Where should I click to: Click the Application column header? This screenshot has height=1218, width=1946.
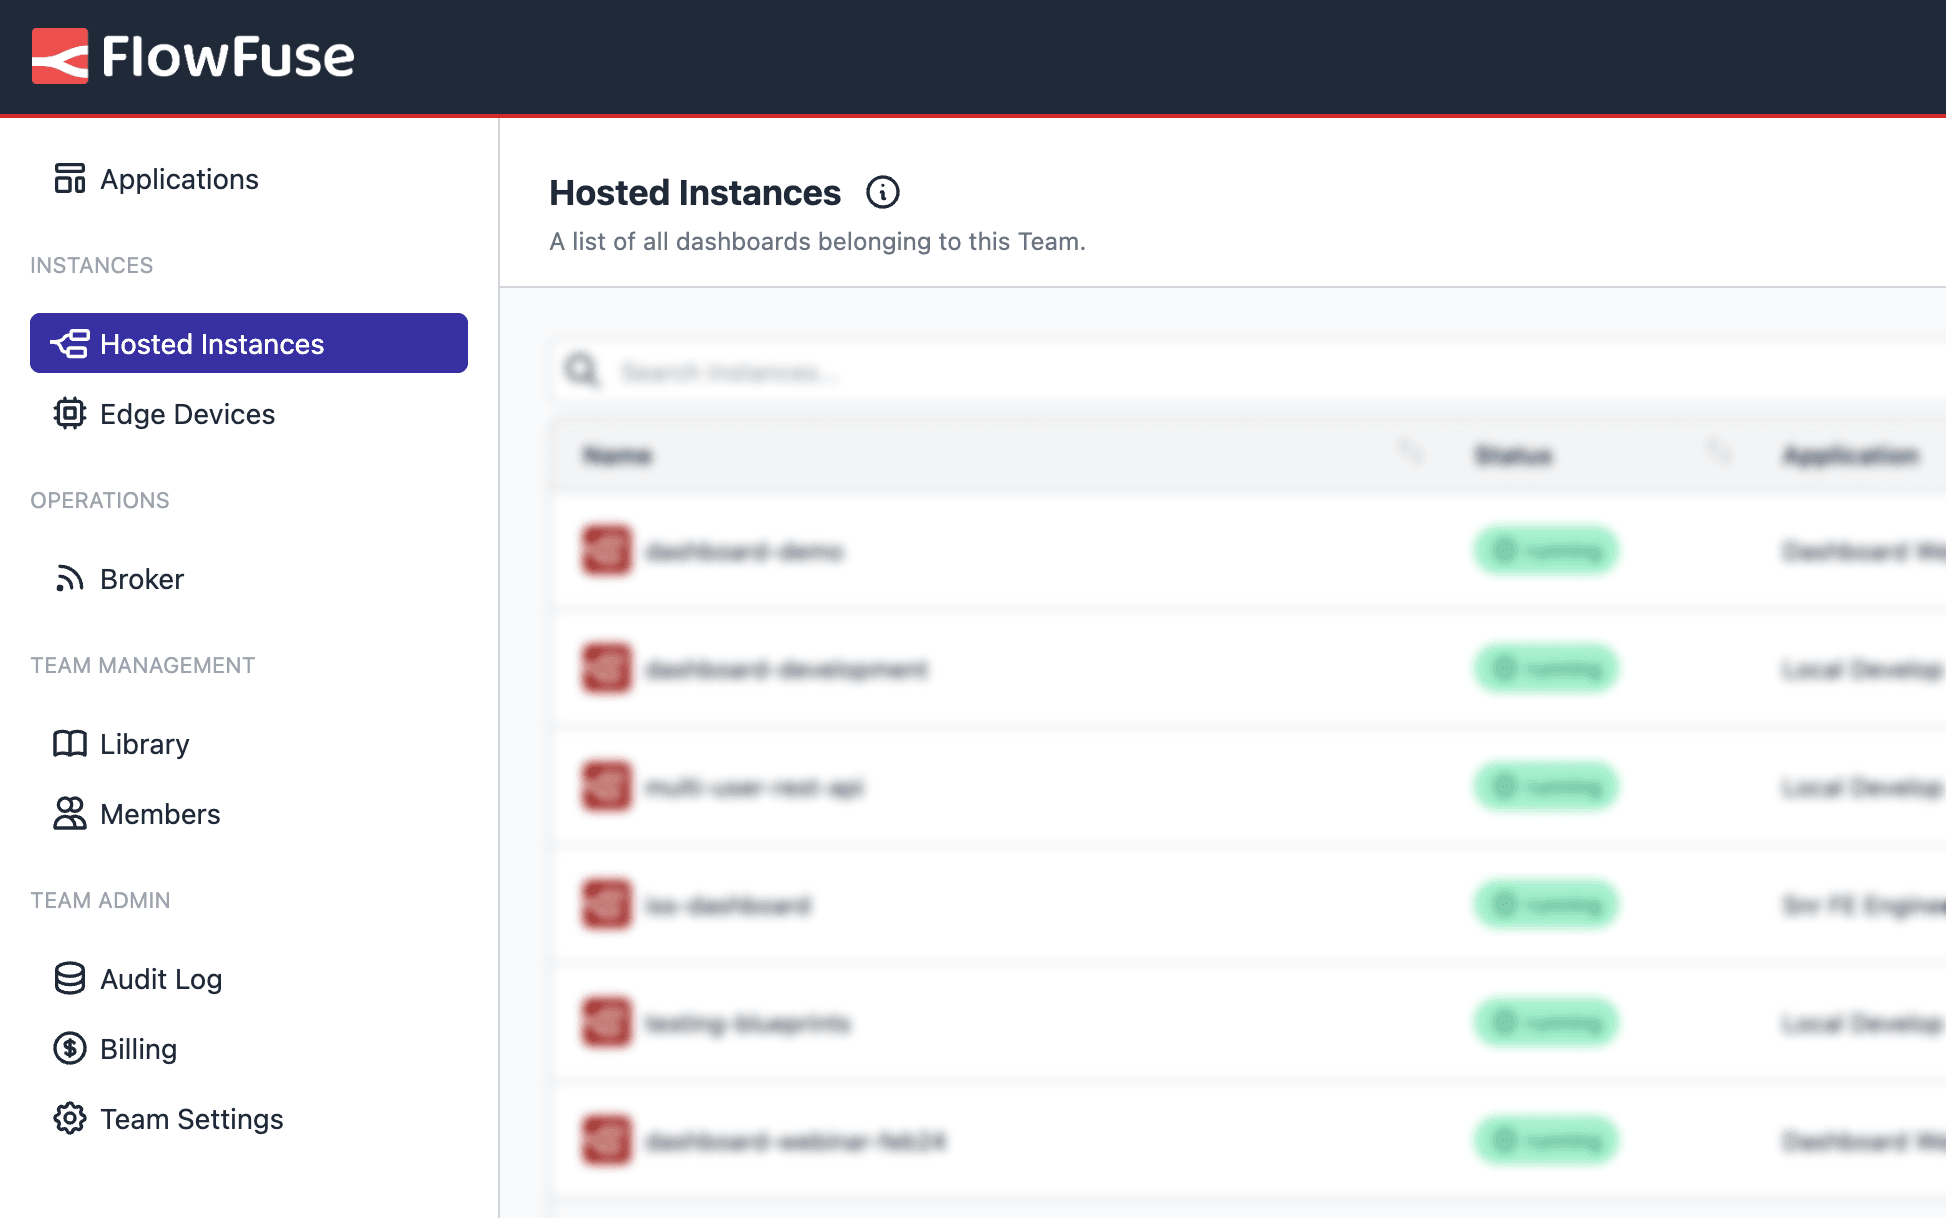[x=1851, y=455]
